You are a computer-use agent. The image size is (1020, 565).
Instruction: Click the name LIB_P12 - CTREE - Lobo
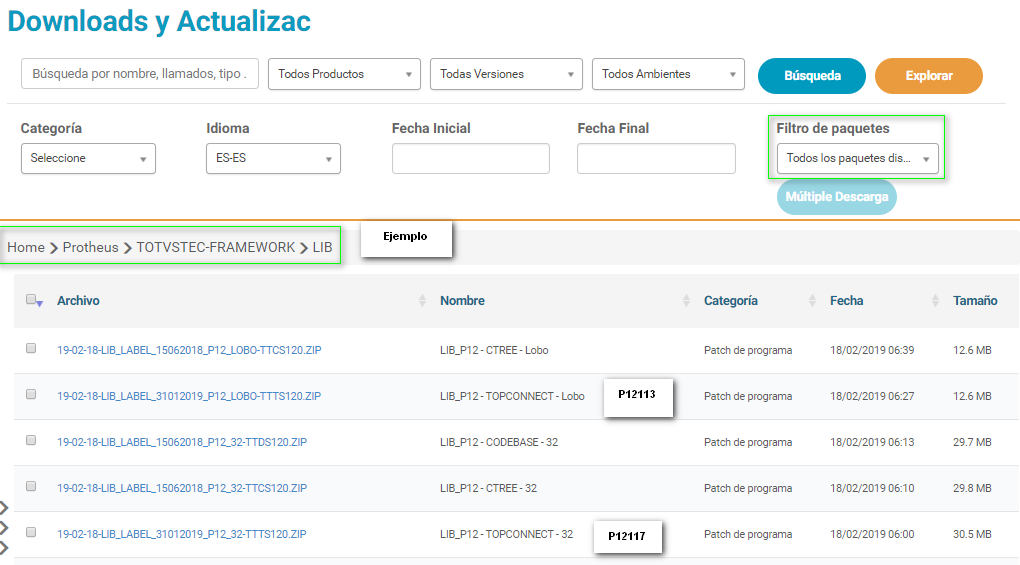coord(494,350)
